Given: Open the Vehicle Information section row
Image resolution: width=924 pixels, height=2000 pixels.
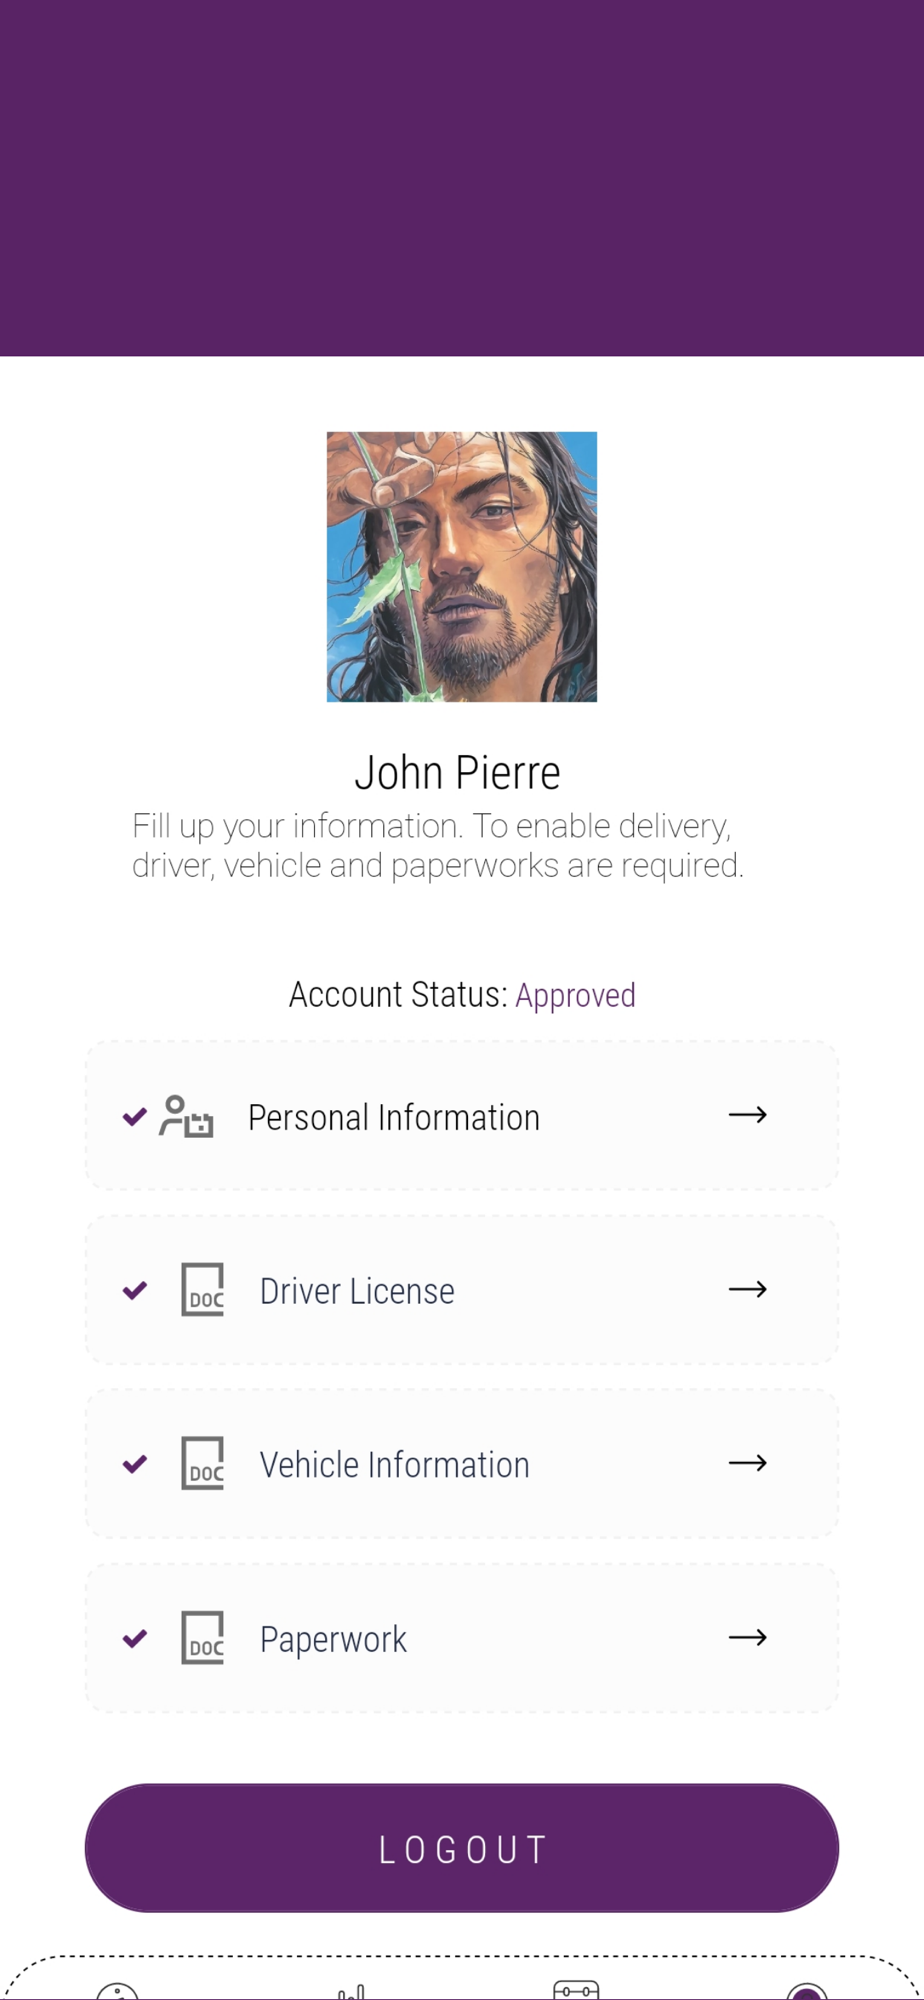Looking at the screenshot, I should (462, 1464).
